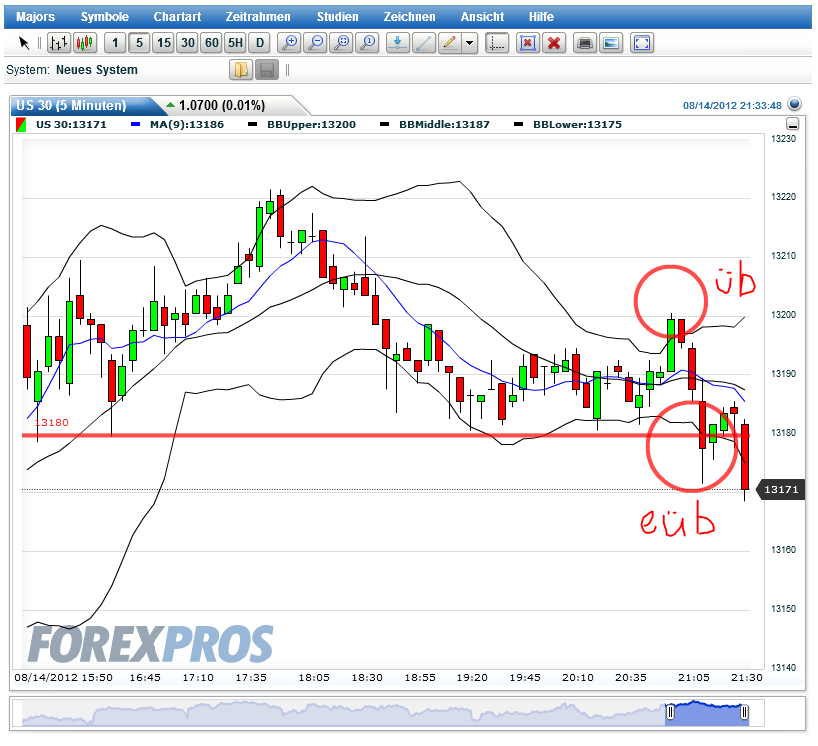
Task: Open the Studien menu
Action: click(x=337, y=16)
